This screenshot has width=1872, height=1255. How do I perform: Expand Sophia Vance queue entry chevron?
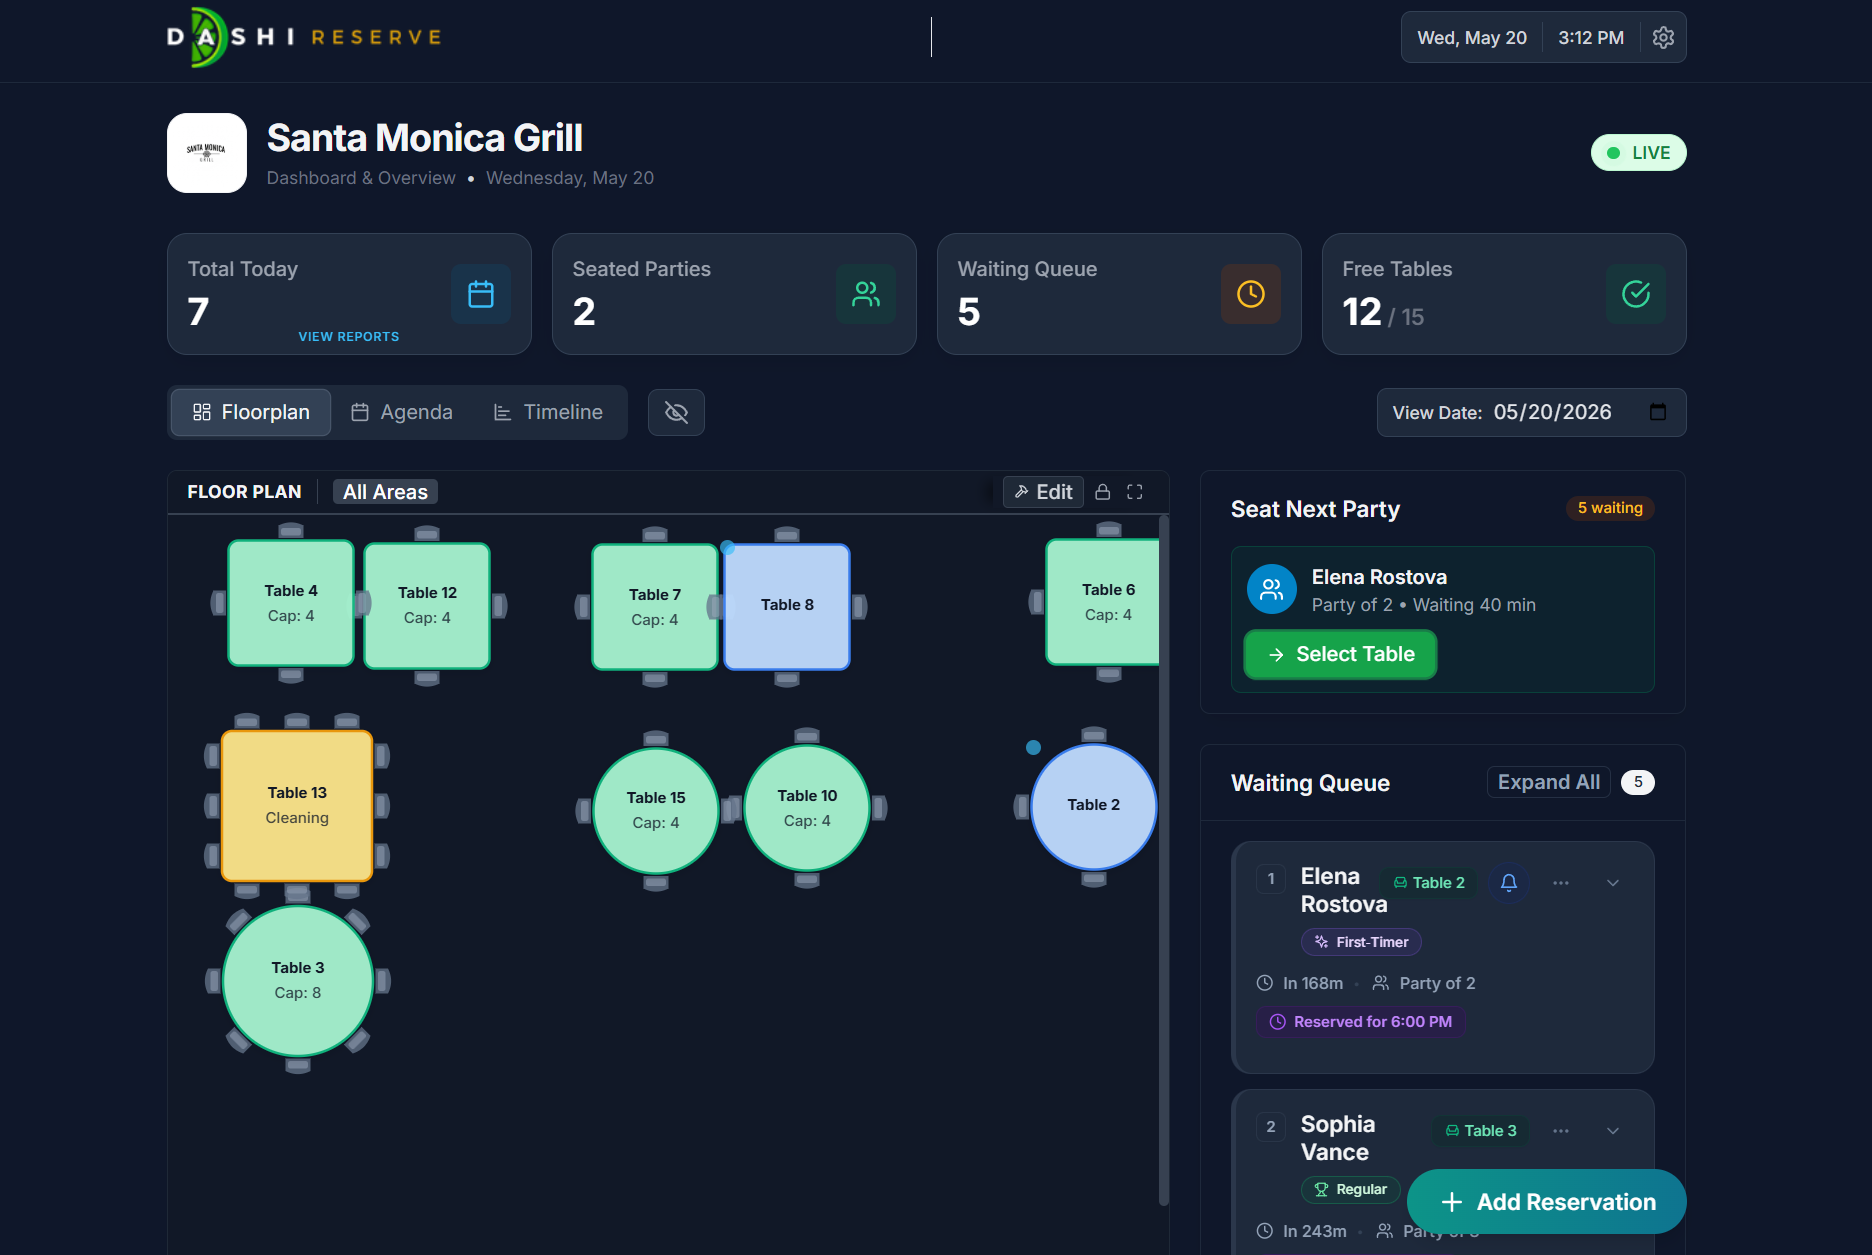[x=1613, y=1131]
